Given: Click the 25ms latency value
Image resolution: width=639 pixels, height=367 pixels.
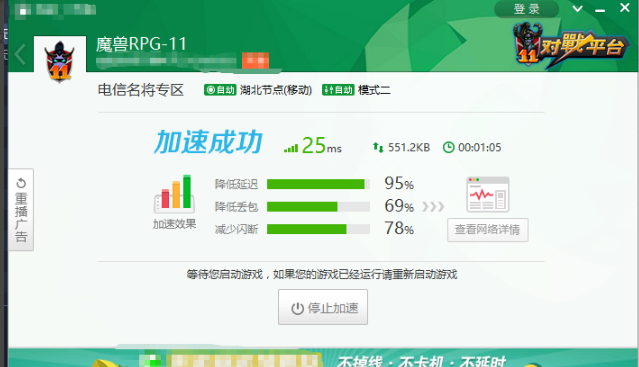Looking at the screenshot, I should [322, 145].
